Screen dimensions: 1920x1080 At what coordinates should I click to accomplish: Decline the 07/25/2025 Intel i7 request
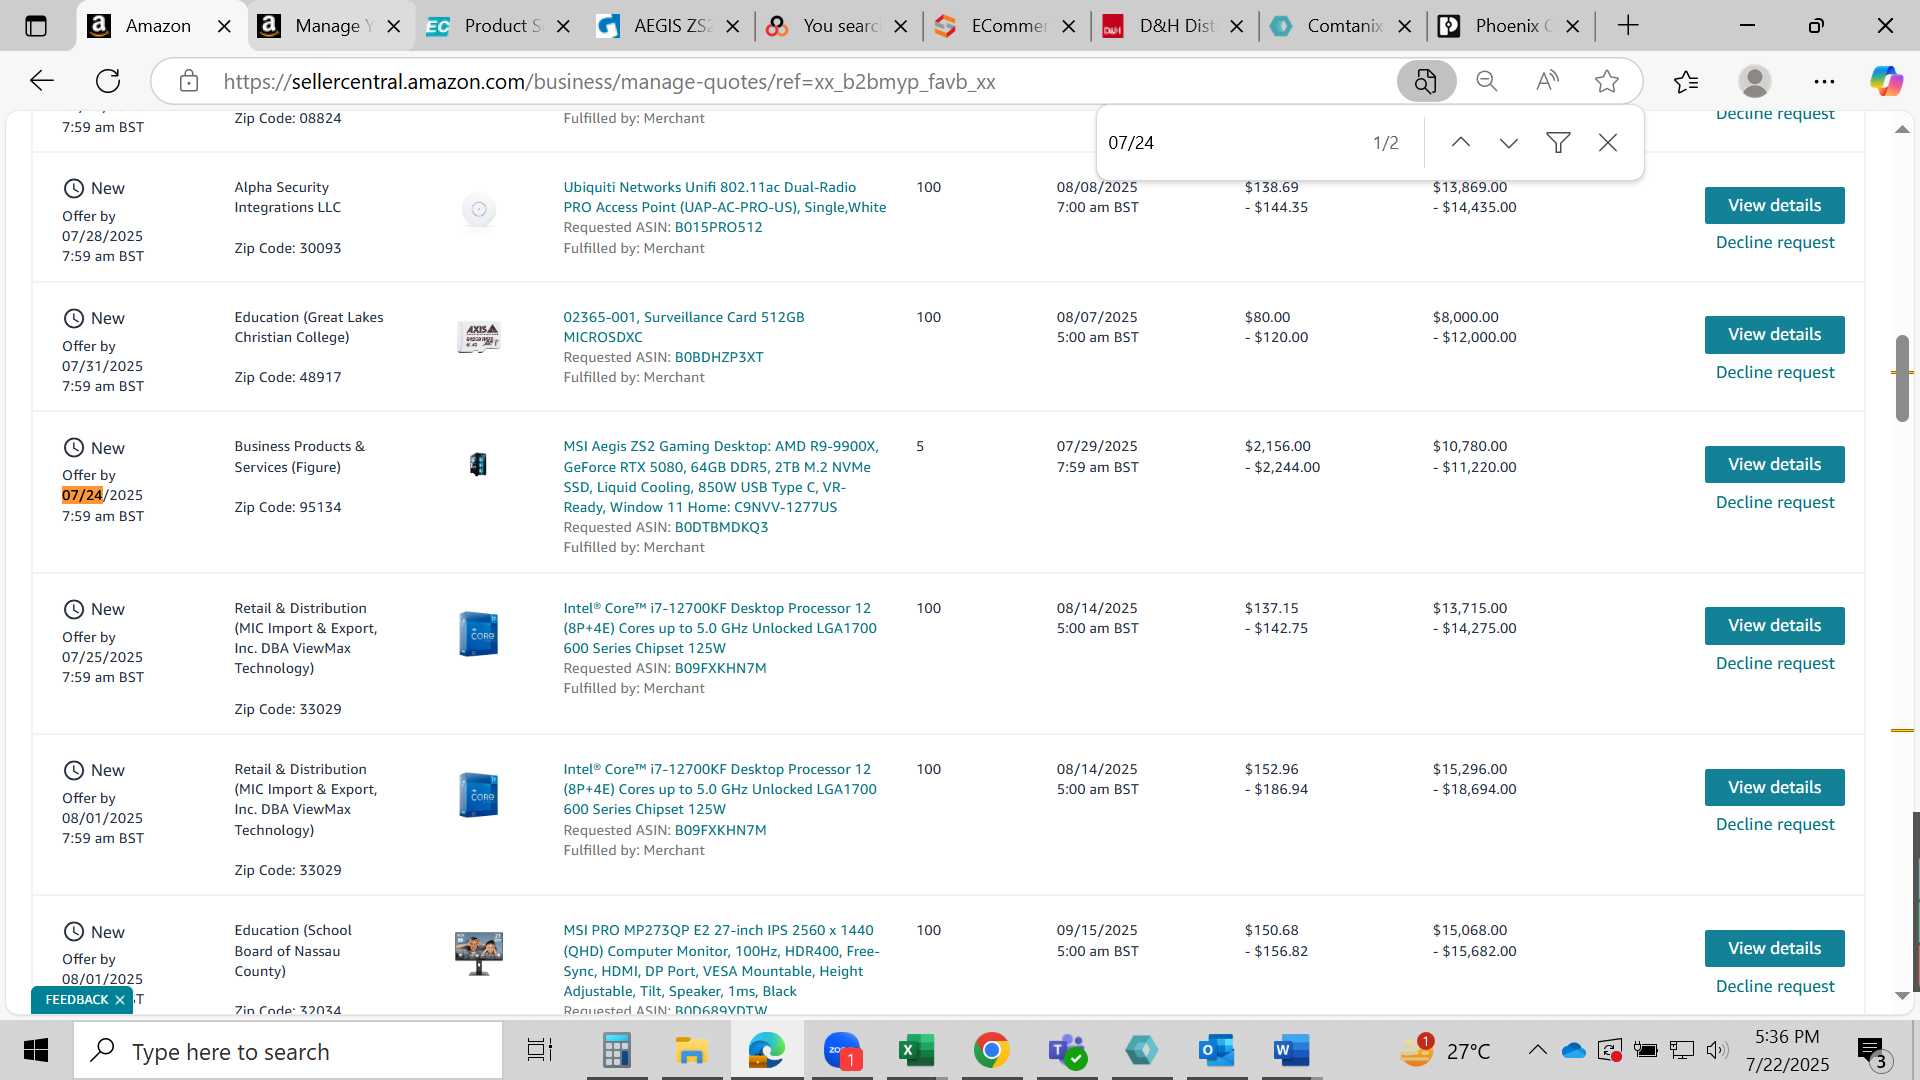point(1775,664)
